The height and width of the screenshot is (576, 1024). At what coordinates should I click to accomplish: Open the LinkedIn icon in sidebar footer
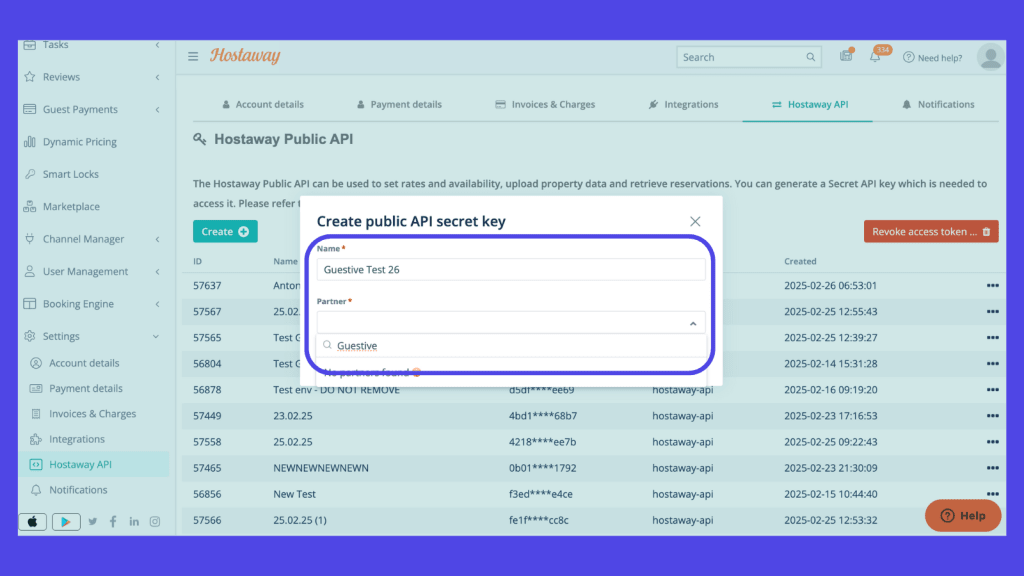134,522
